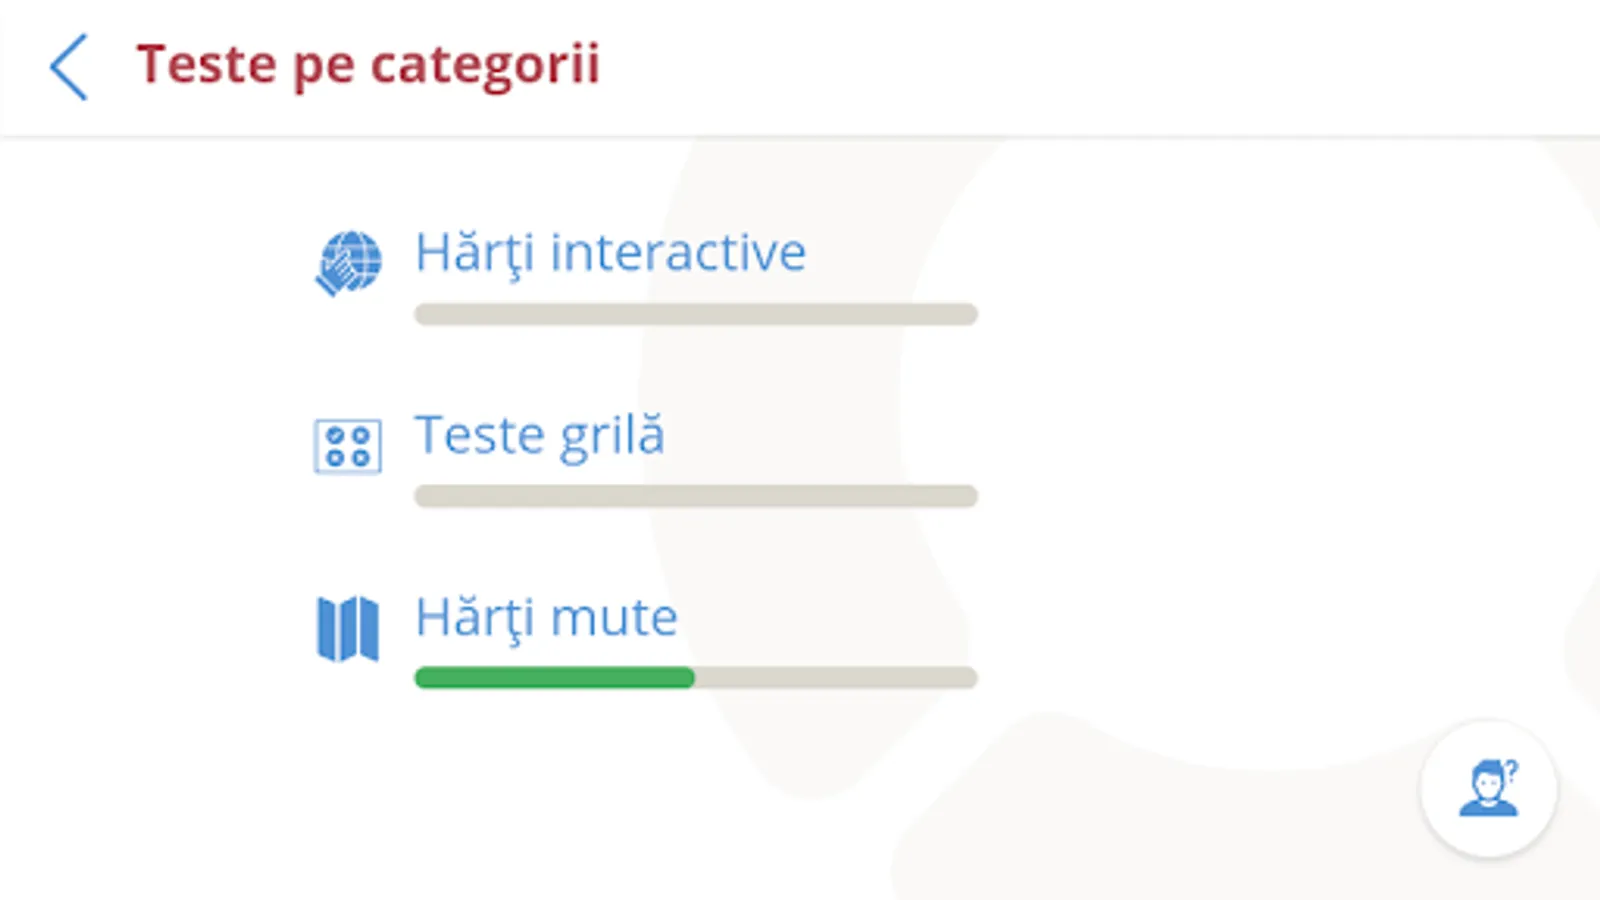Click the Hărţi interactive progress bar
The height and width of the screenshot is (900, 1600).
click(695, 314)
